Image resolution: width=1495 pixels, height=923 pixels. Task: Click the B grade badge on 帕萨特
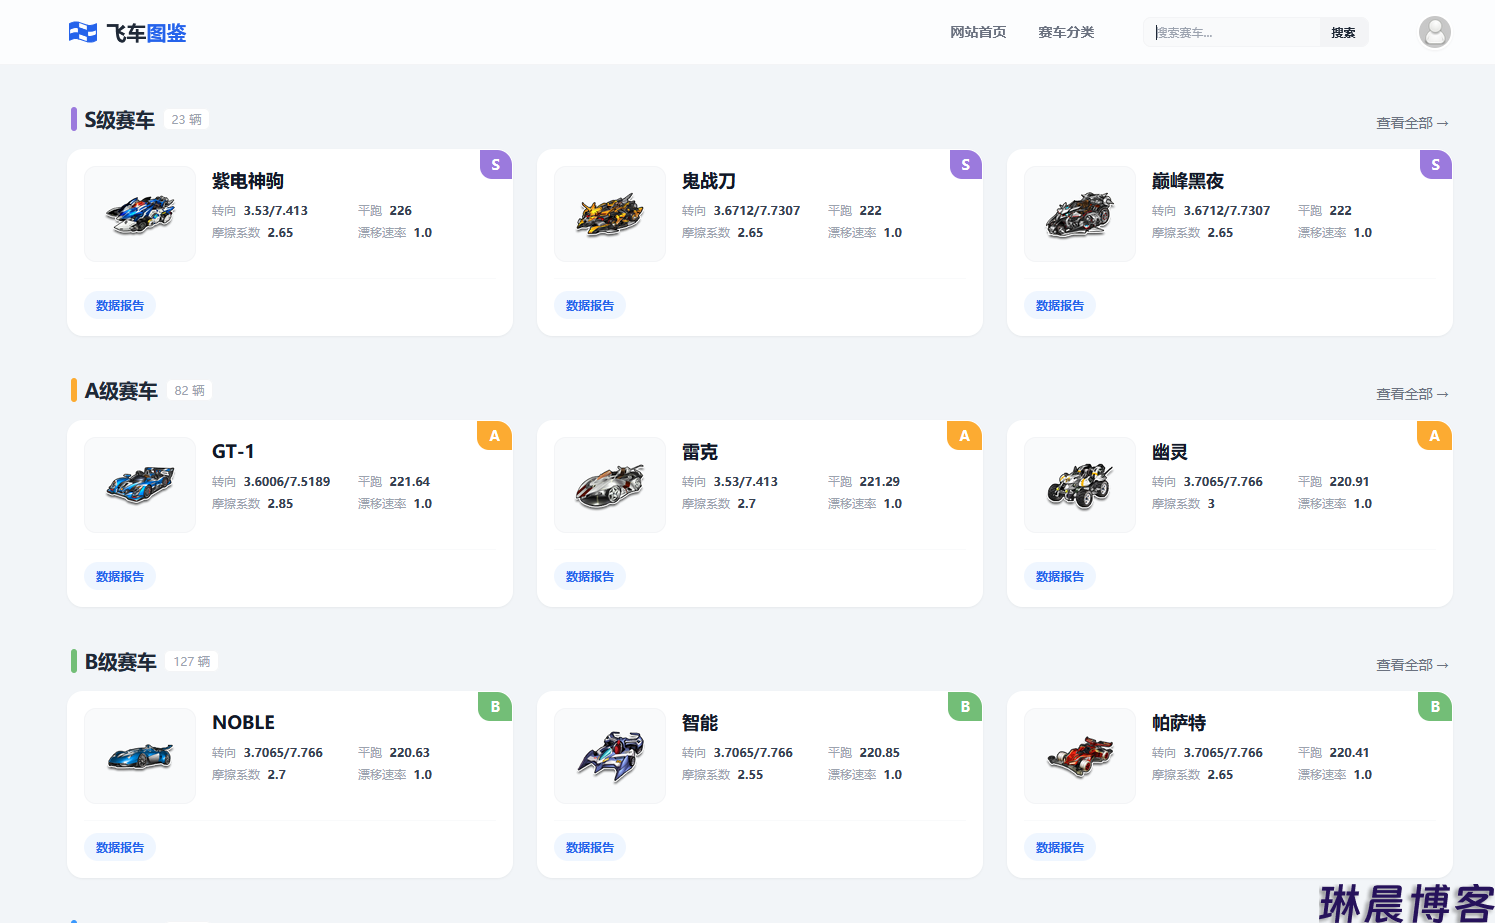pyautogui.click(x=1434, y=706)
